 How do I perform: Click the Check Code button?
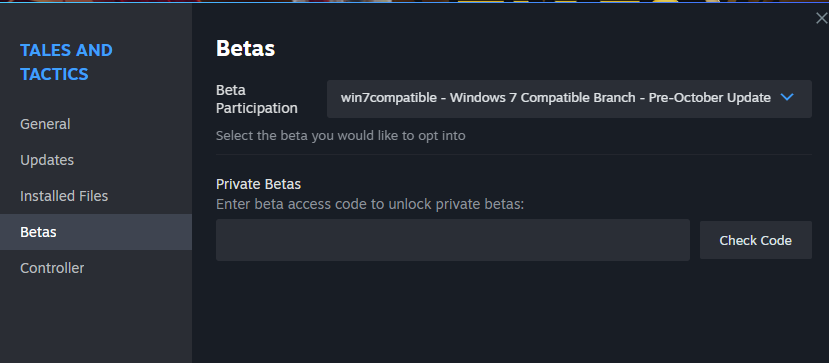click(x=756, y=240)
